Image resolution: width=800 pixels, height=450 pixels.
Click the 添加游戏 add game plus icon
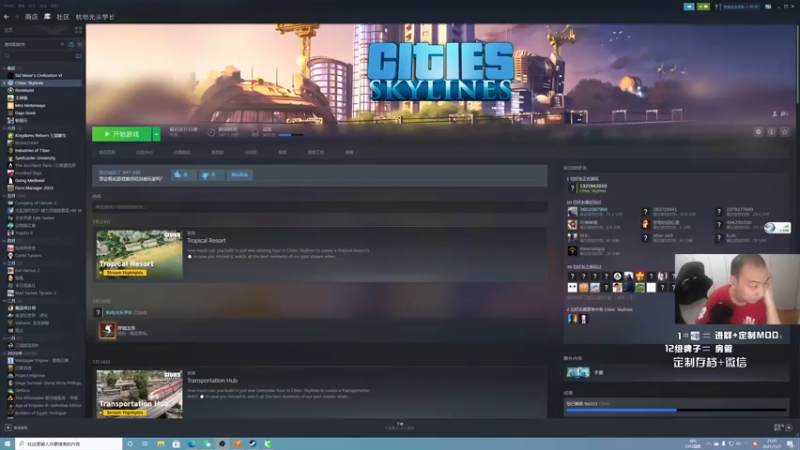8,428
